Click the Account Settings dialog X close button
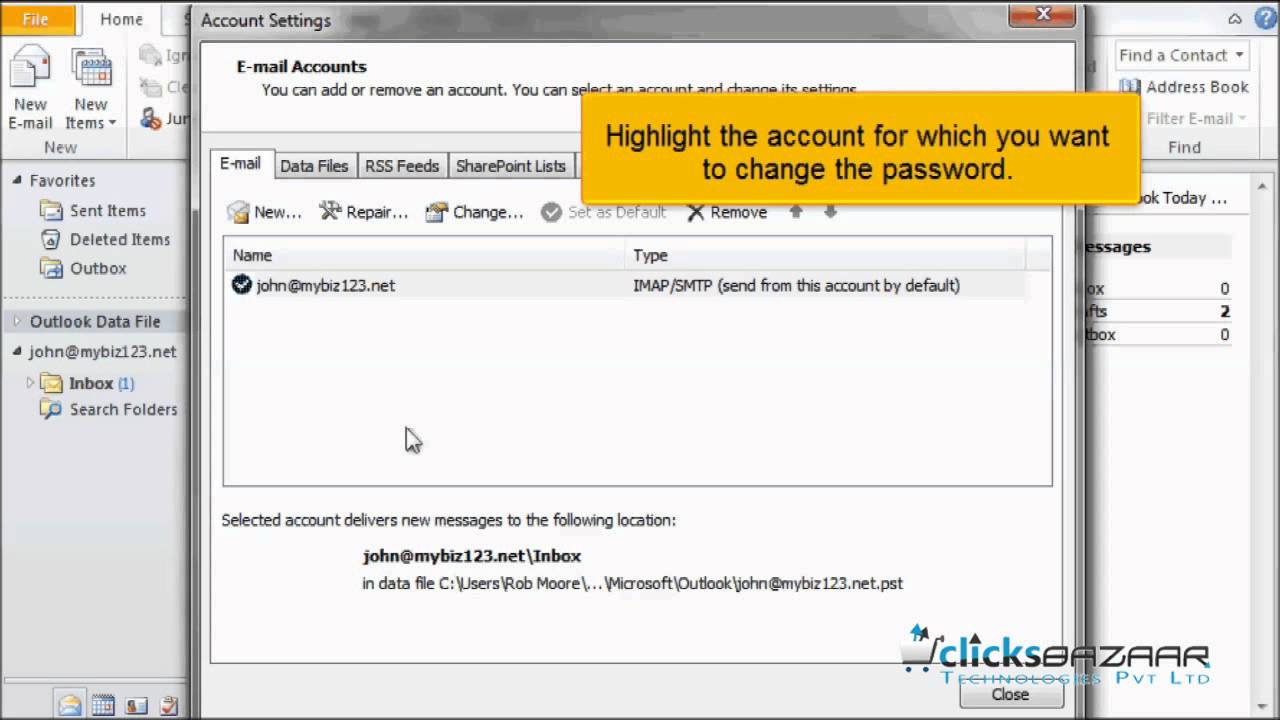Image resolution: width=1280 pixels, height=720 pixels. [x=1043, y=14]
